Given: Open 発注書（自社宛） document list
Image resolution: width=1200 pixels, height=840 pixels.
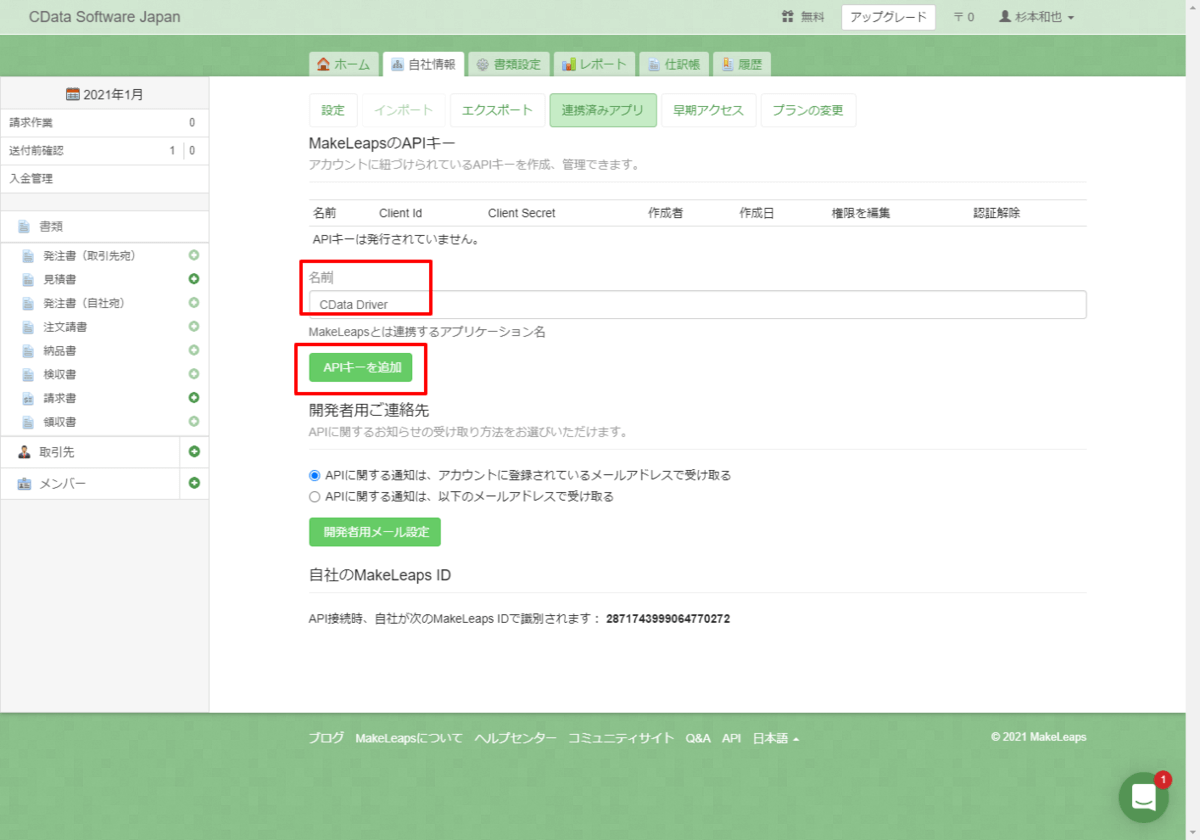Looking at the screenshot, I should pyautogui.click(x=84, y=303).
